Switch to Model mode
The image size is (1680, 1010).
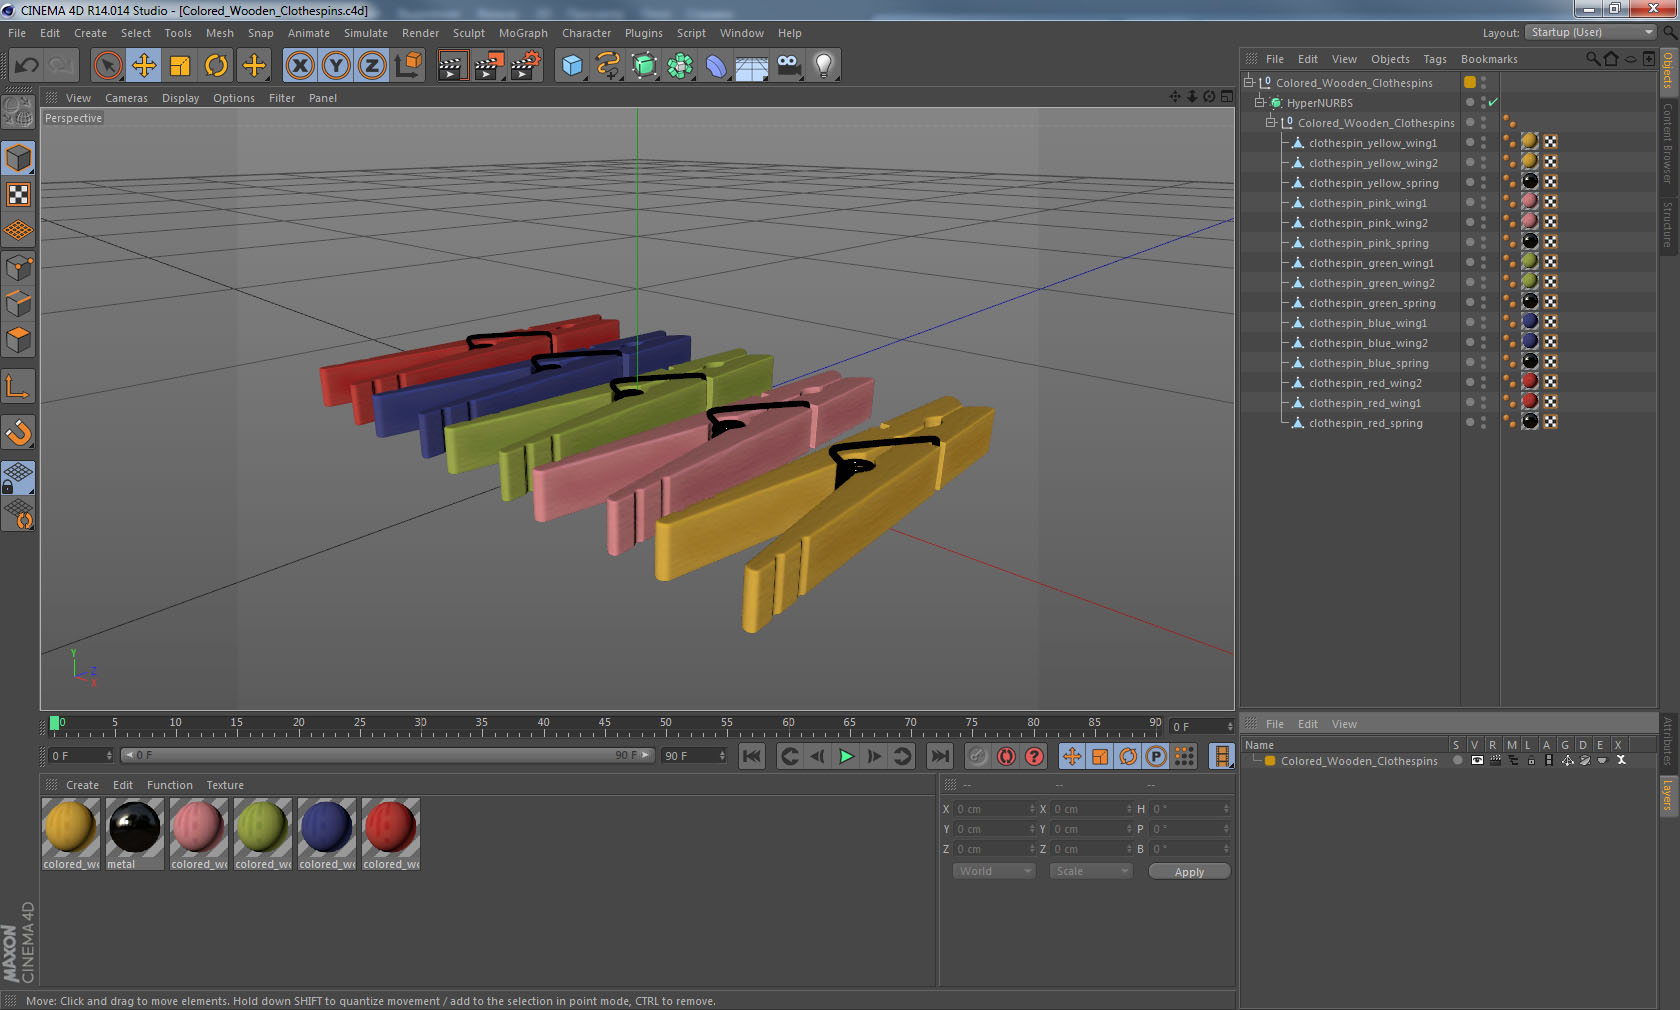point(19,158)
